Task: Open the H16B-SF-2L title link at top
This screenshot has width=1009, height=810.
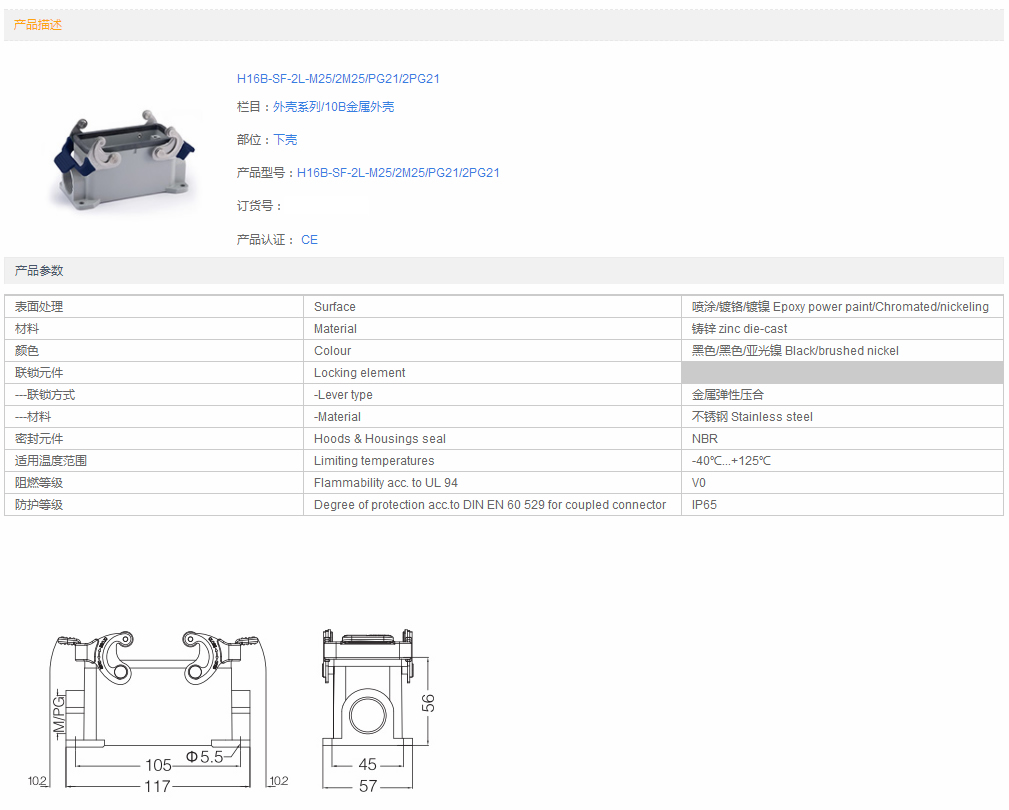Action: (x=338, y=79)
